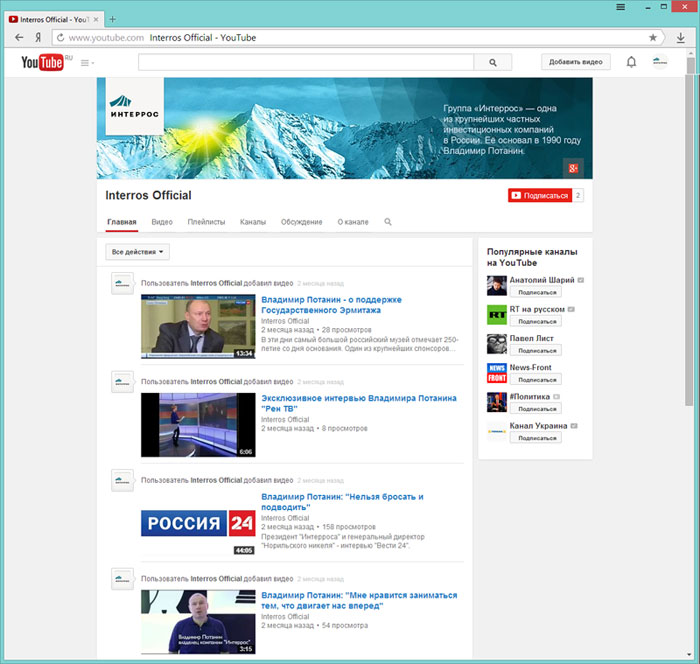Click the browser address bar

(357, 38)
